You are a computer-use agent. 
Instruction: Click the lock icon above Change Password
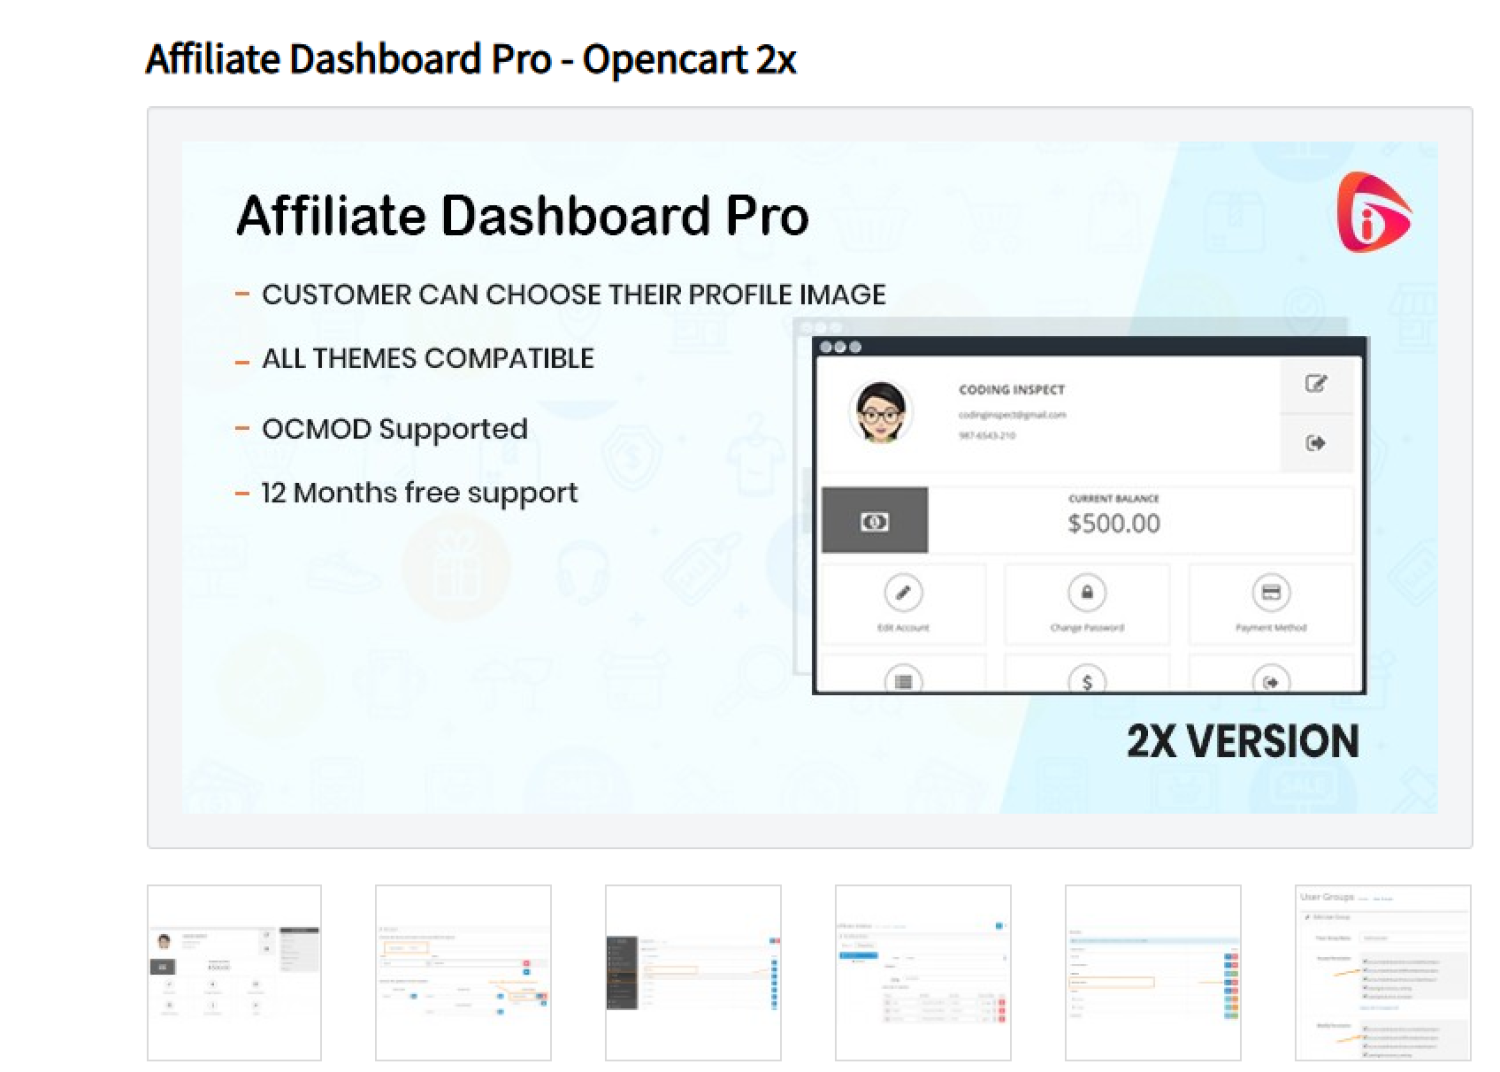pos(1086,592)
